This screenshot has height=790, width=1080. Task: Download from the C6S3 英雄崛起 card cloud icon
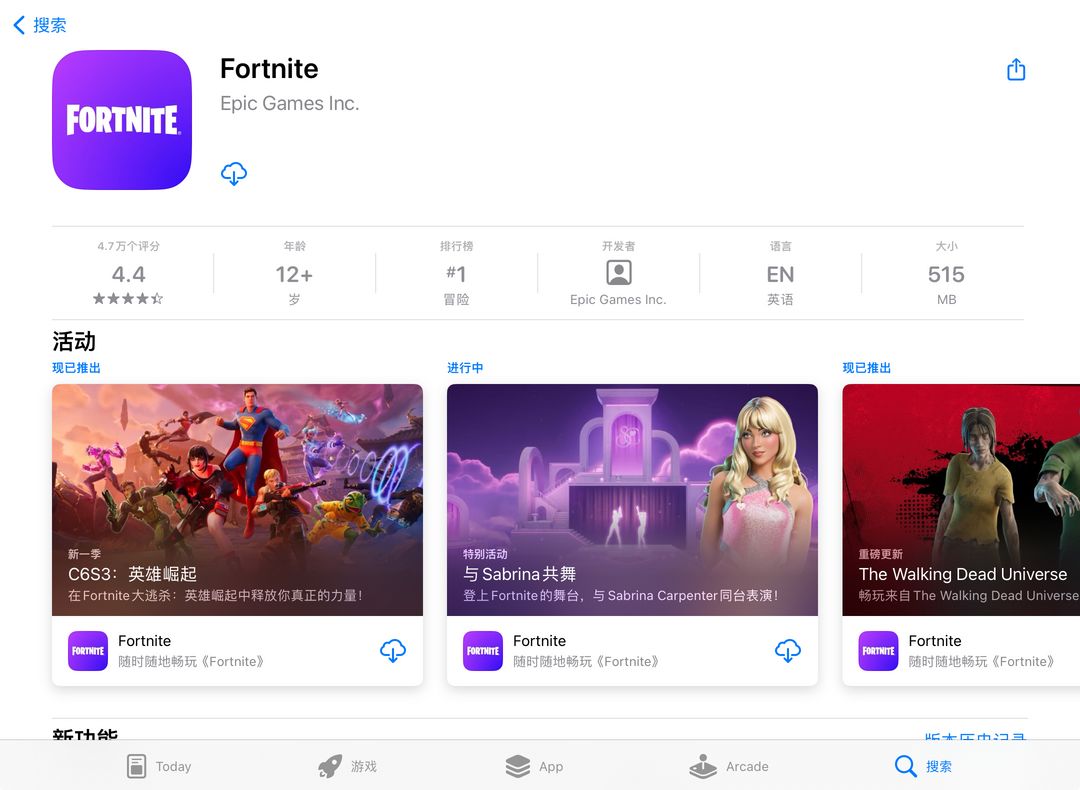point(393,650)
